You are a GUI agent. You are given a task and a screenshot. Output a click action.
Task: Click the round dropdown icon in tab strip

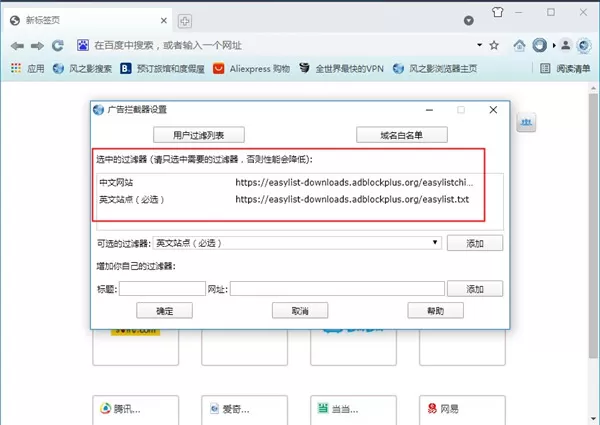tap(468, 21)
